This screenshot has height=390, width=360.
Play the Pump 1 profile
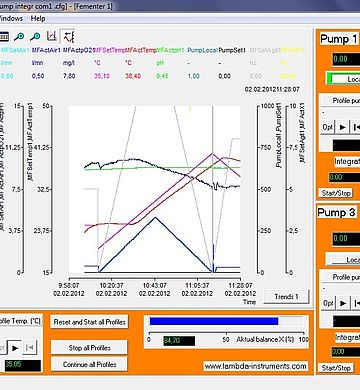(x=342, y=127)
